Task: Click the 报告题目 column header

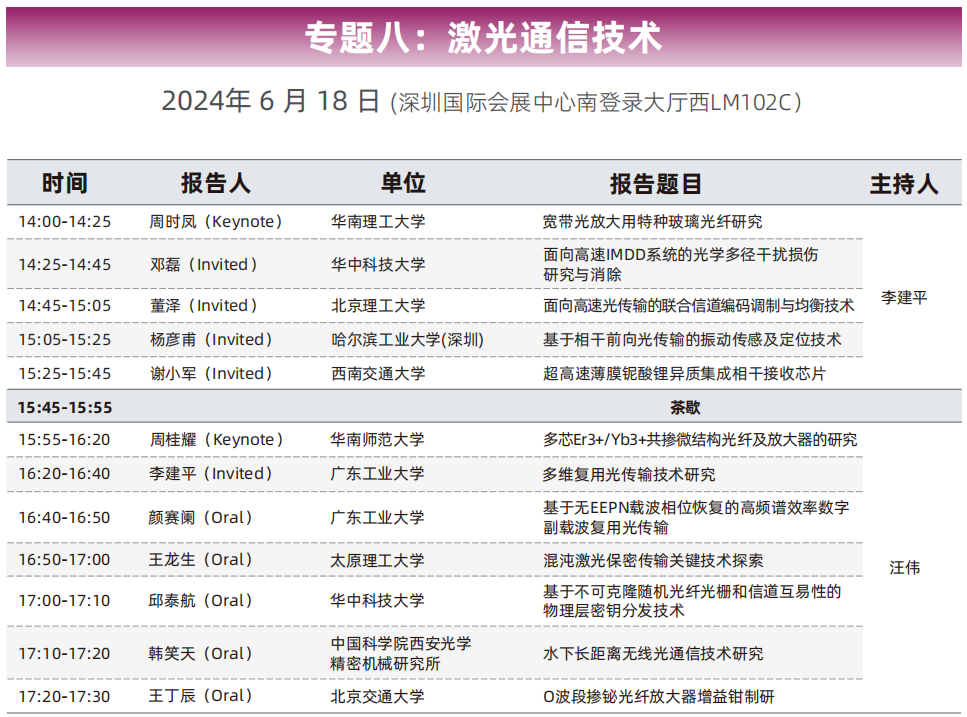Action: [656, 184]
